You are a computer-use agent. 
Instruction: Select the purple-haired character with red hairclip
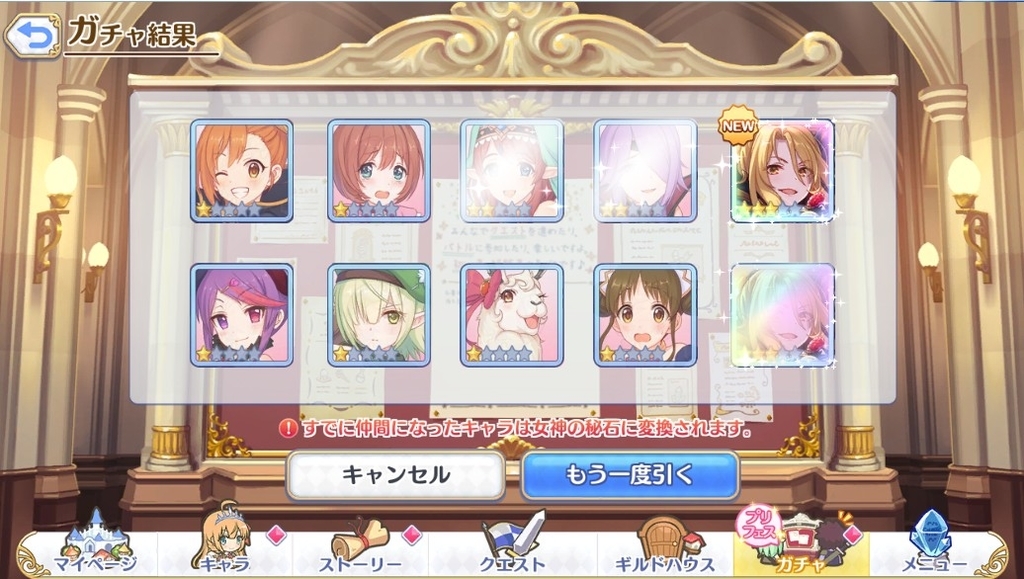tap(242, 315)
